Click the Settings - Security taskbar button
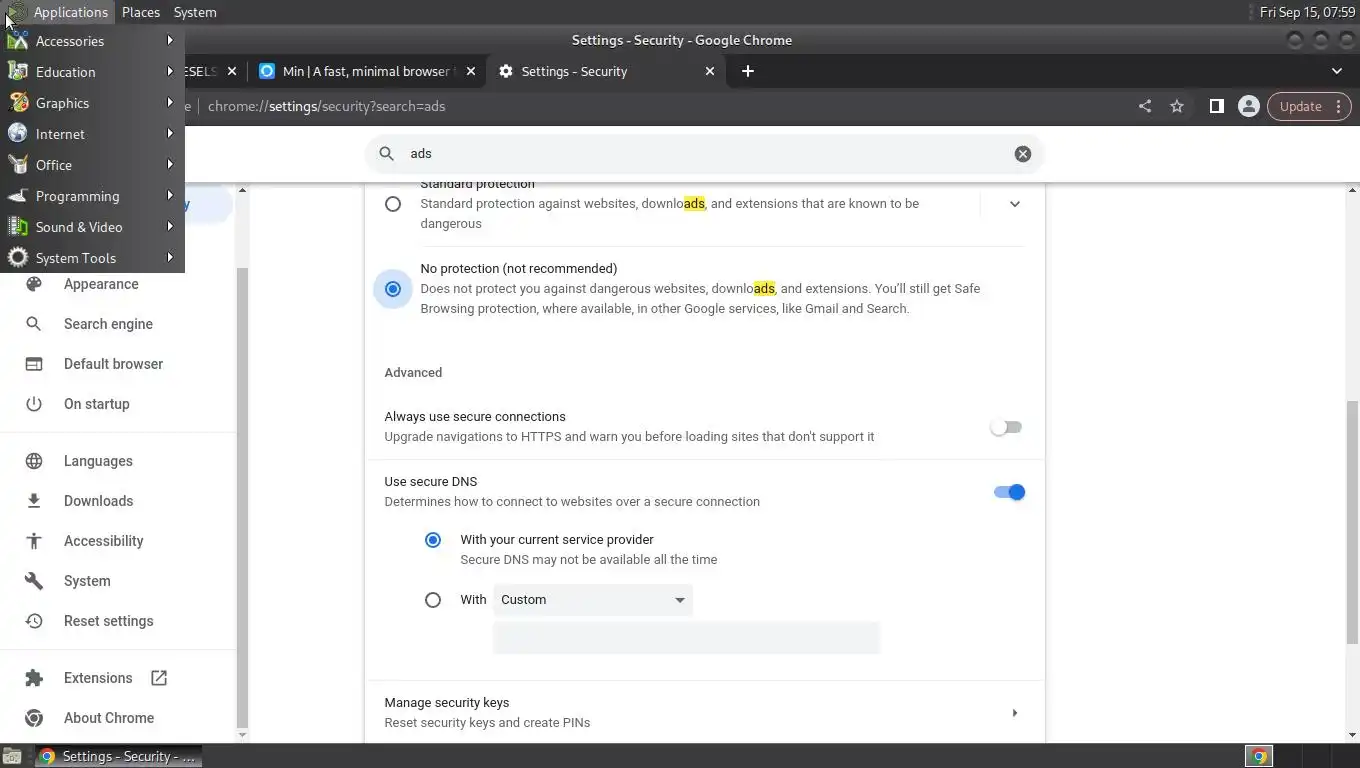 pyautogui.click(x=118, y=756)
